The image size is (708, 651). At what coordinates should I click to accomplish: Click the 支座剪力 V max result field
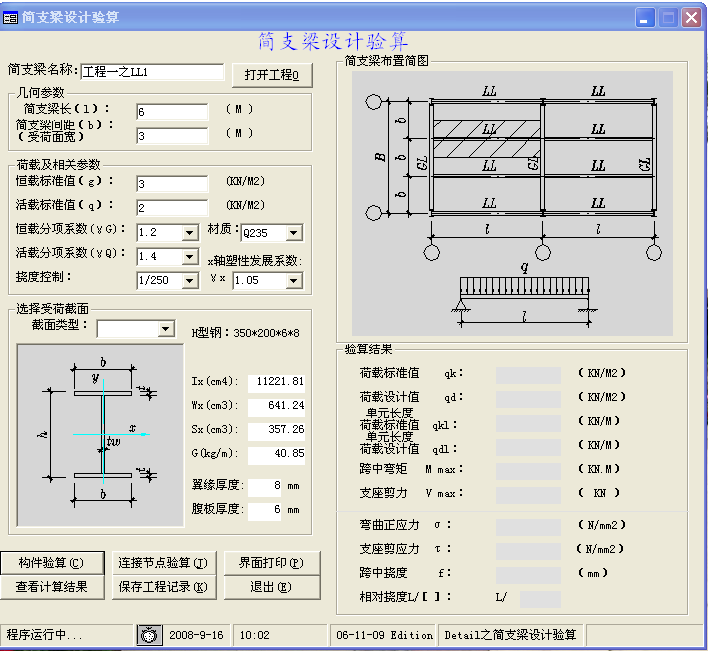(528, 495)
